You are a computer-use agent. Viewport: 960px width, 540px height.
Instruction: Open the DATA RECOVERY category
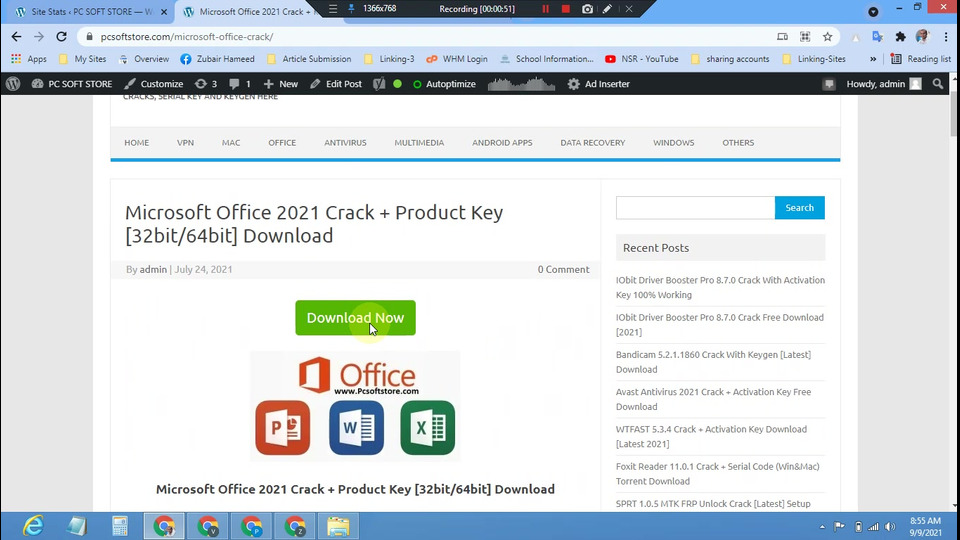click(x=593, y=143)
